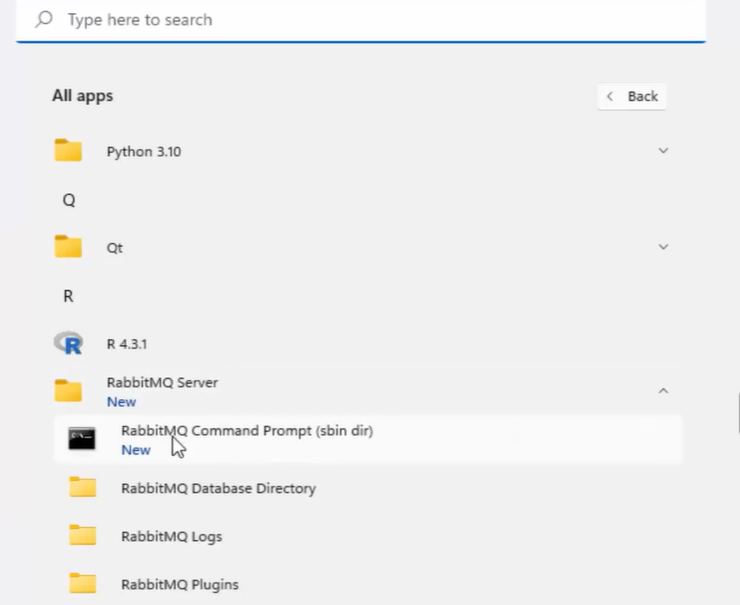Click the Type here to search field
Image resolution: width=740 pixels, height=605 pixels.
(x=361, y=20)
